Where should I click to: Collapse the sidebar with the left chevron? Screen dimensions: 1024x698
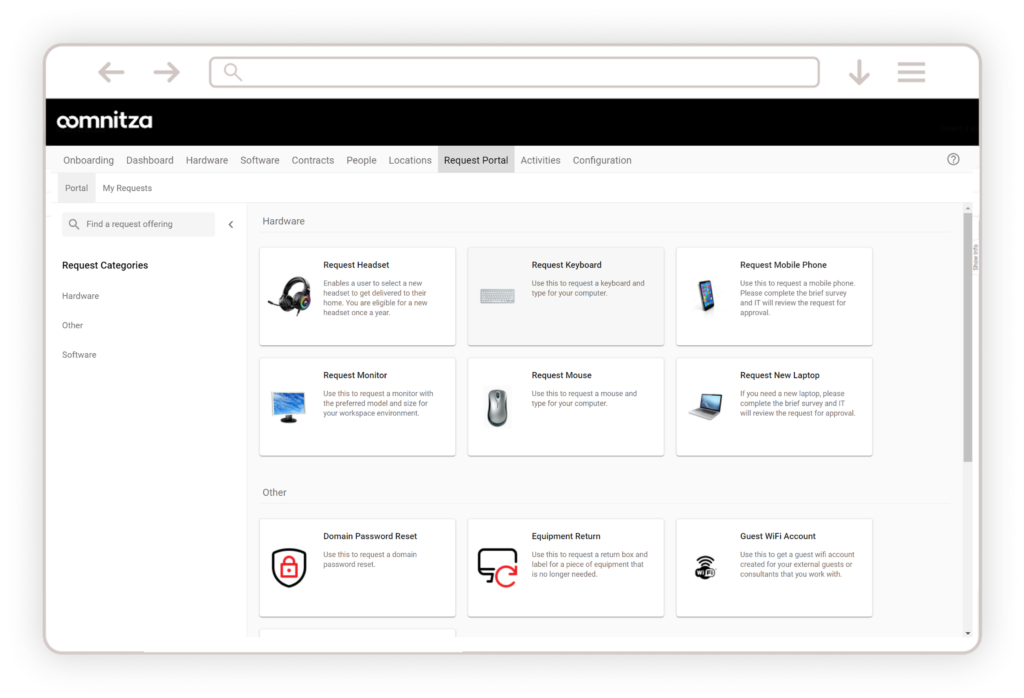[231, 225]
